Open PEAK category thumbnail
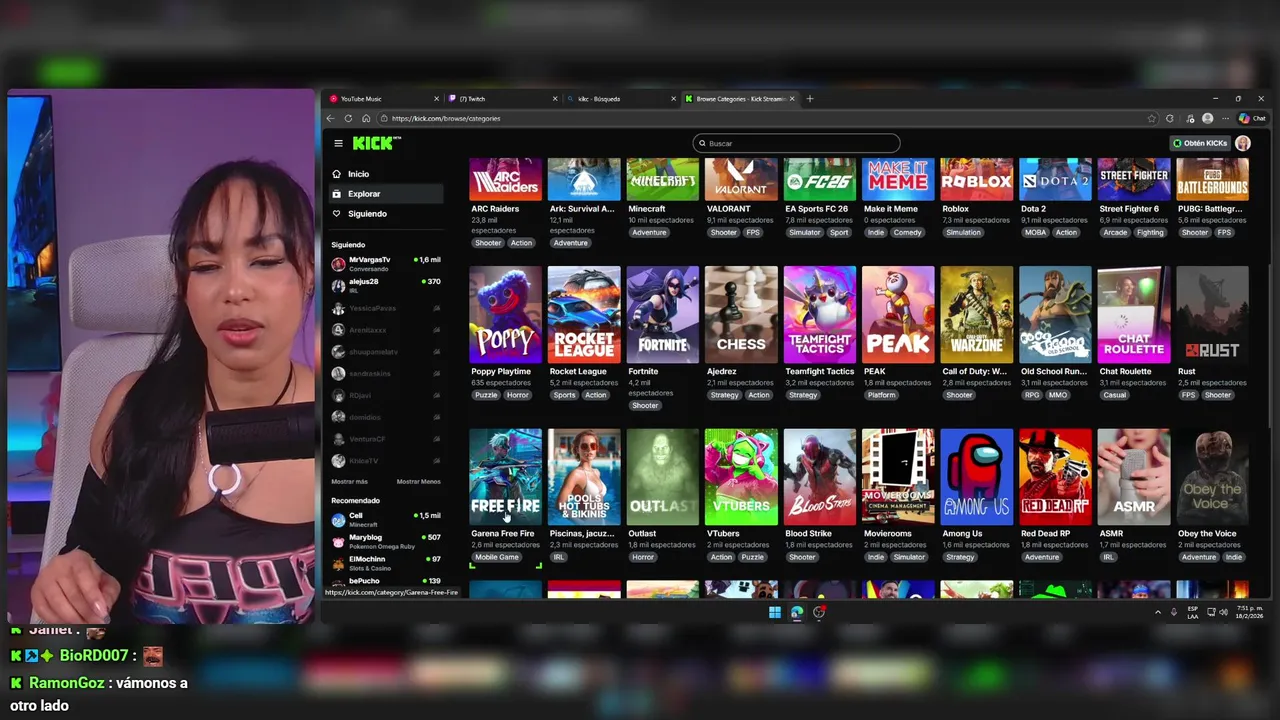1280x720 pixels. point(898,314)
